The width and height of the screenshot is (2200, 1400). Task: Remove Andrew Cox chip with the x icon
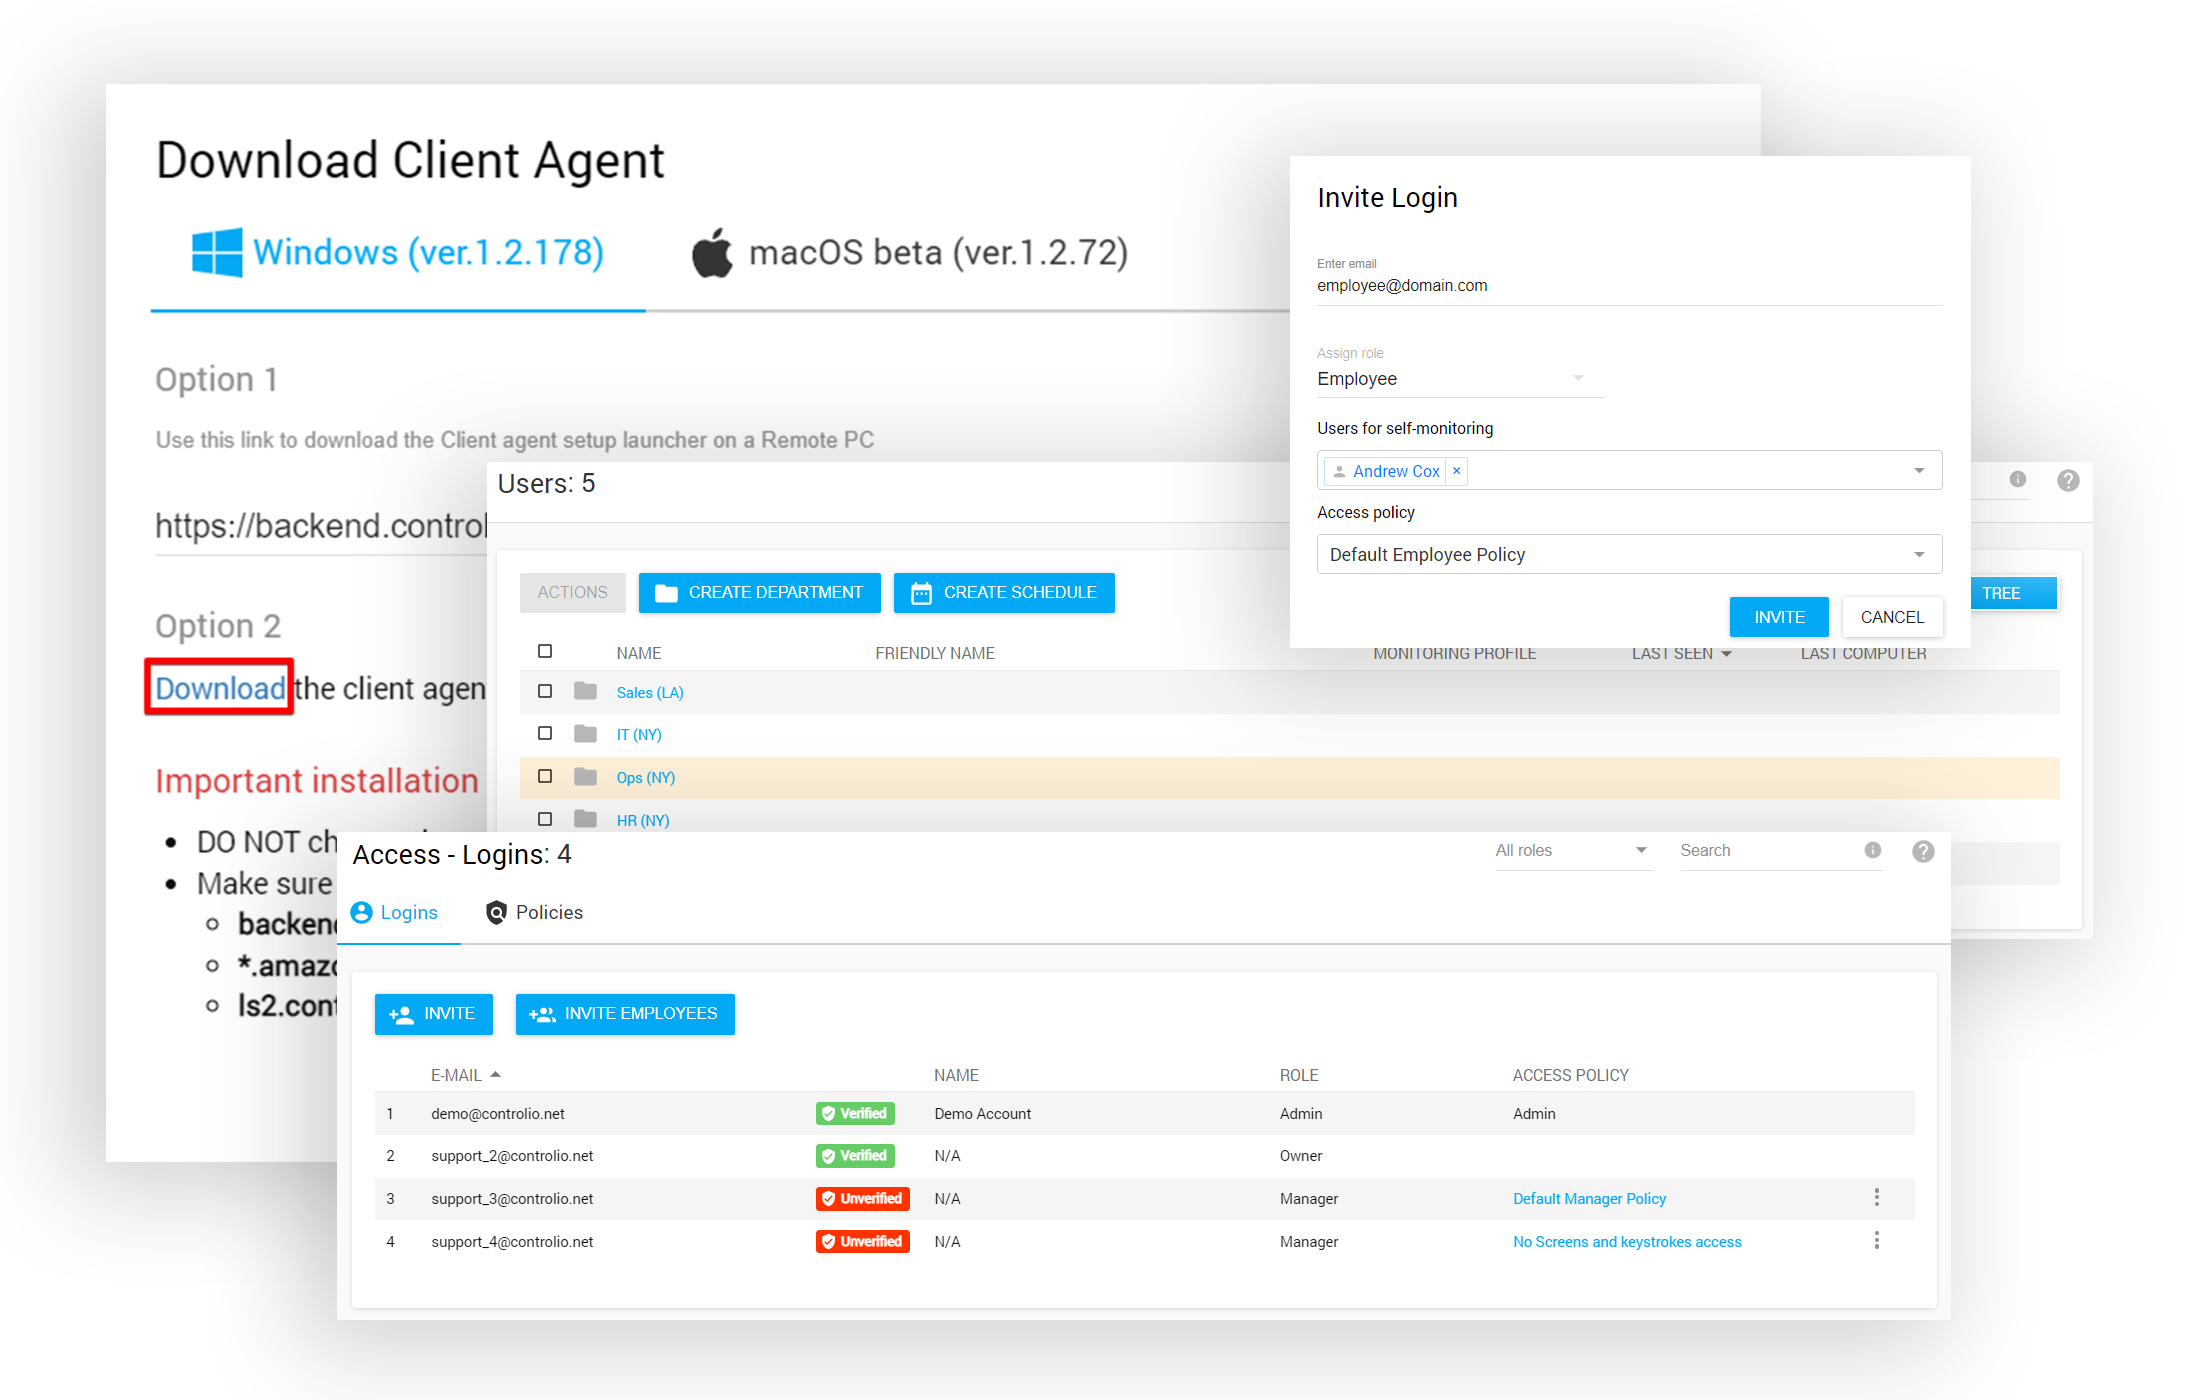point(1456,471)
